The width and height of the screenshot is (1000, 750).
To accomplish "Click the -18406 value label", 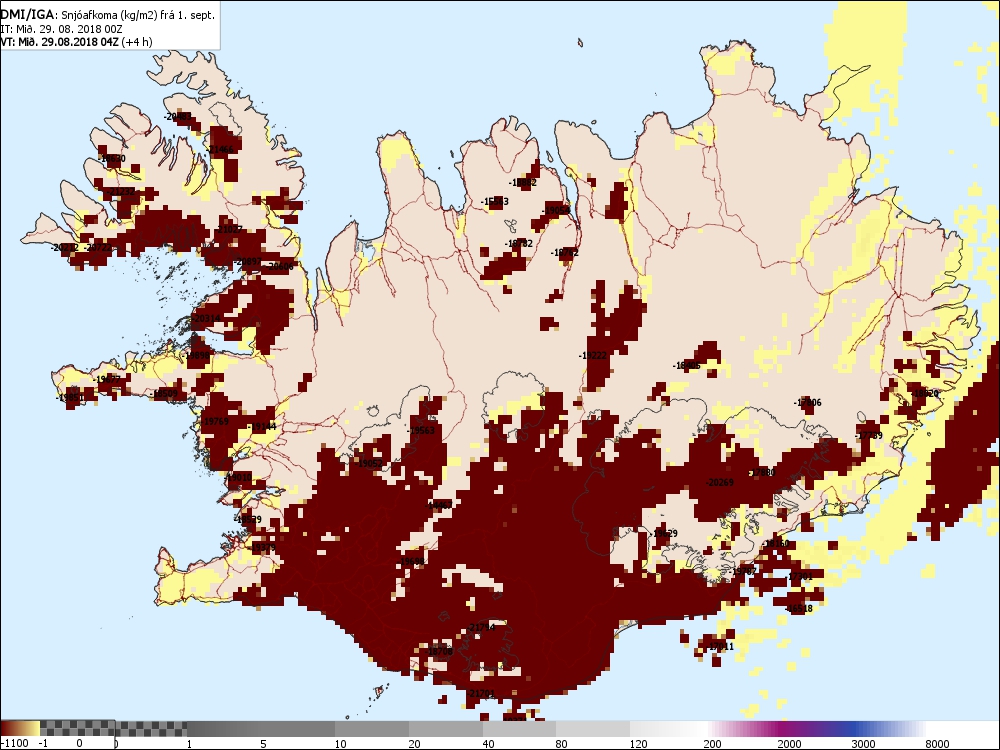I will [x=687, y=365].
